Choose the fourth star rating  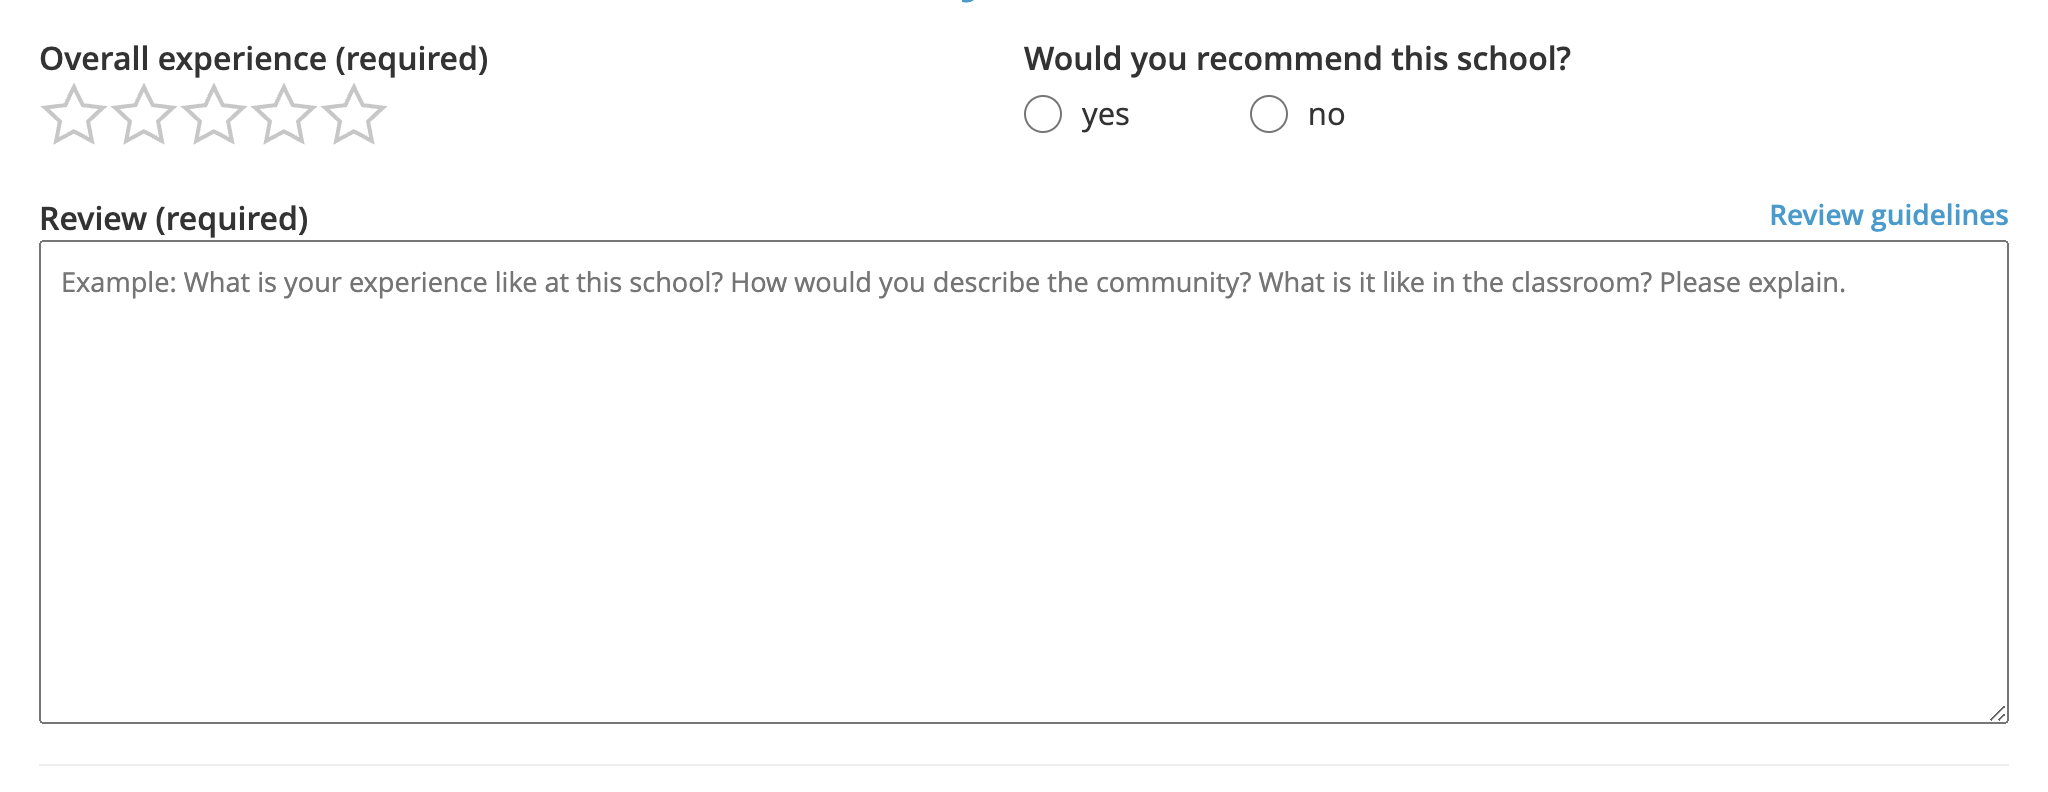click(x=284, y=115)
